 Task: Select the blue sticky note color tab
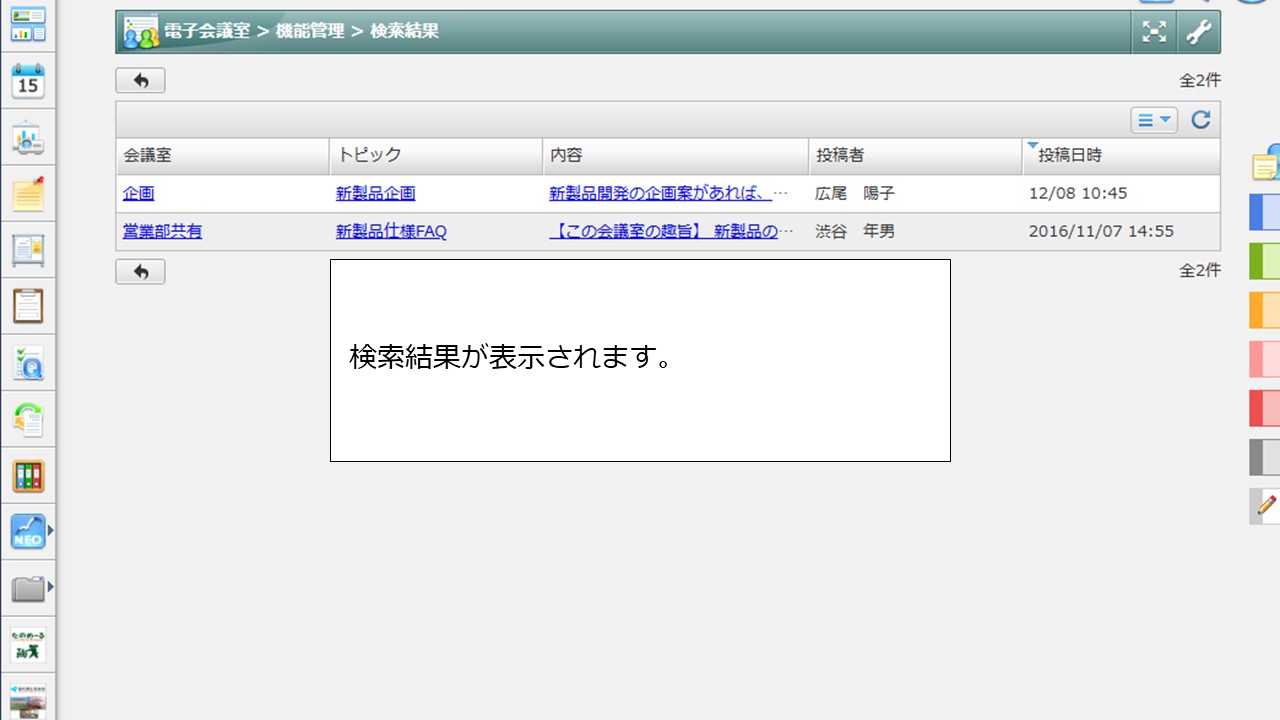pos(1265,212)
